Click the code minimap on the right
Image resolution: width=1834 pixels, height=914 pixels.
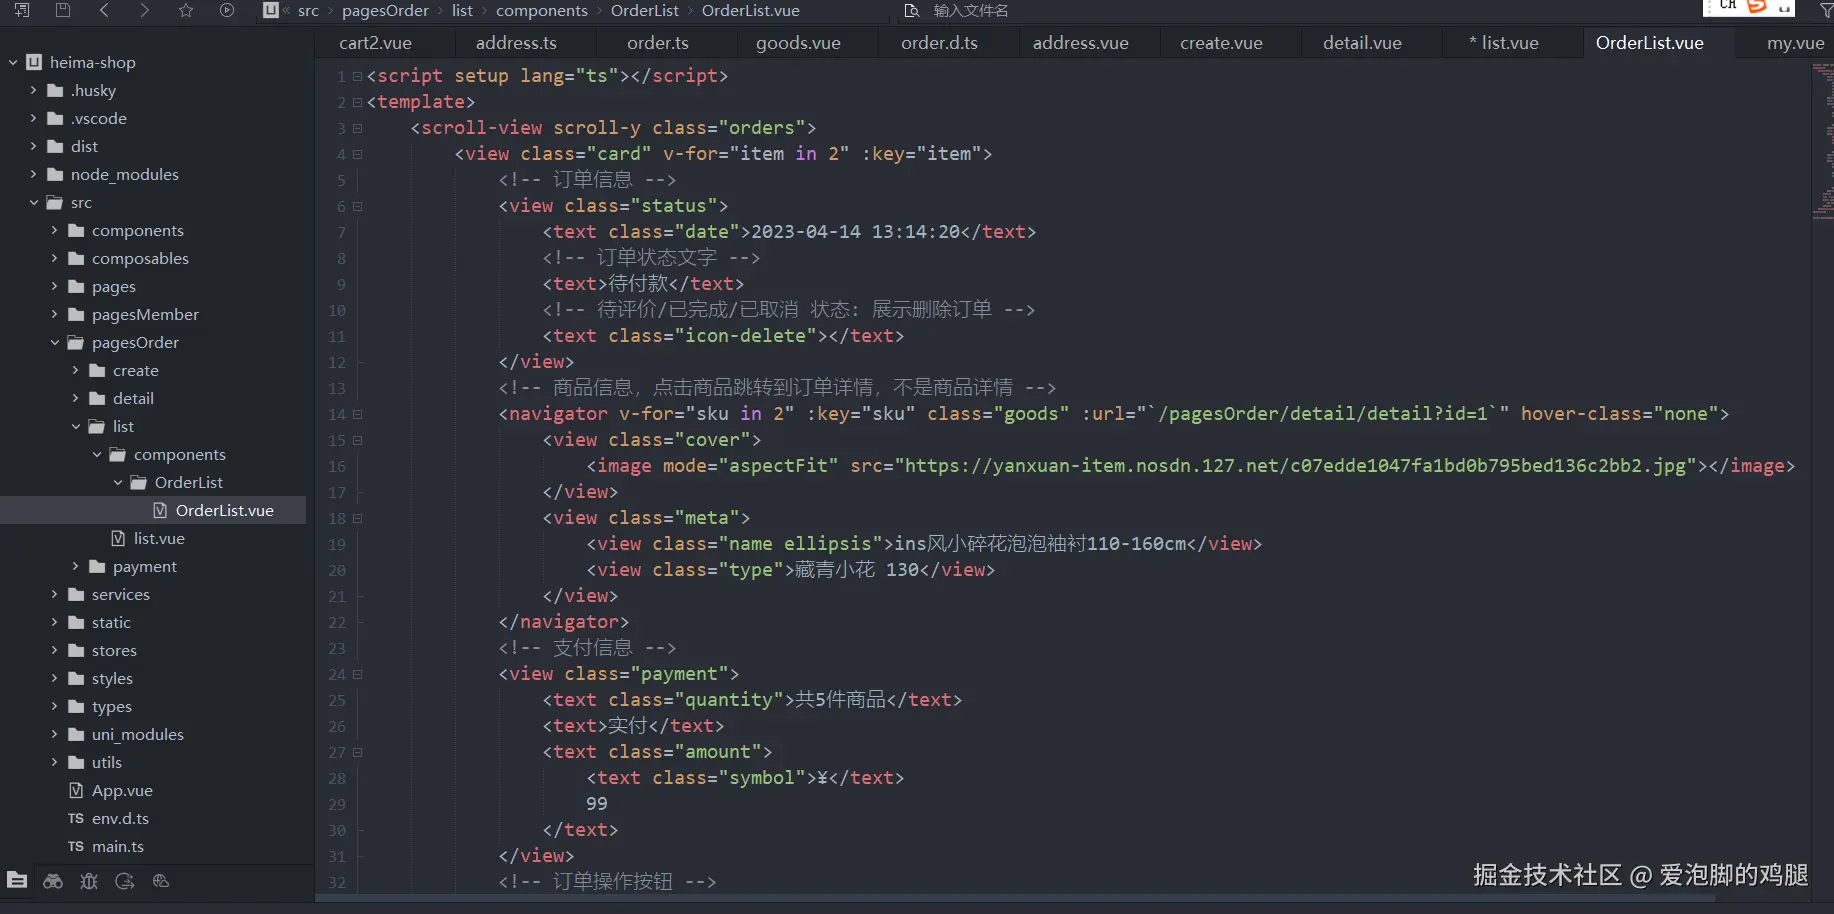[1822, 140]
